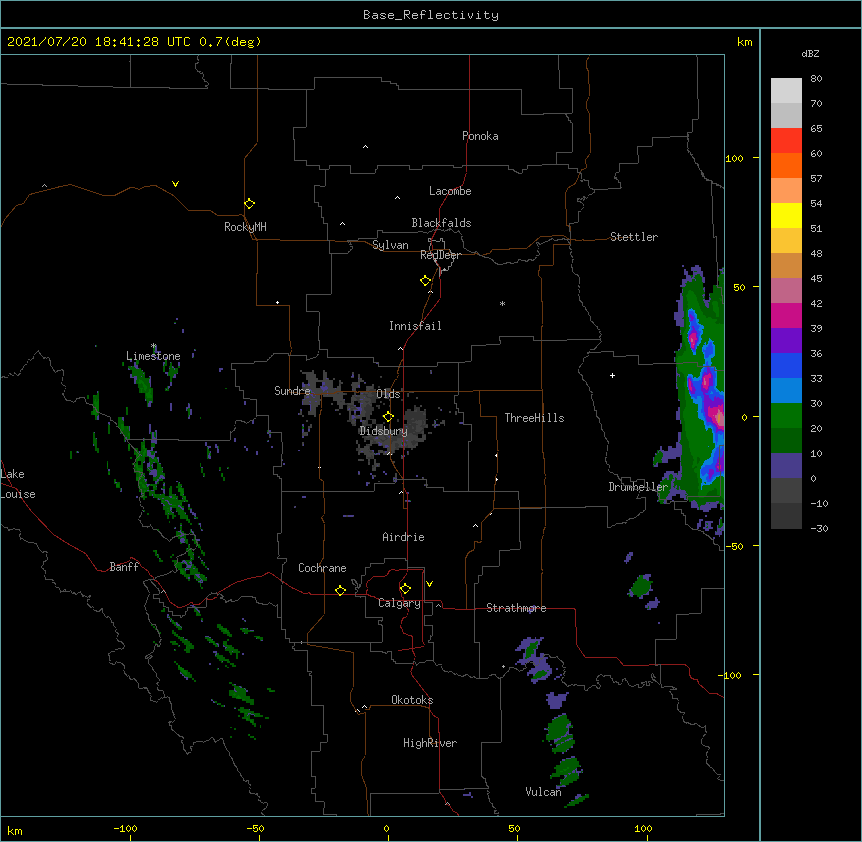
Task: Click the HighRiver label
Action: (x=430, y=743)
